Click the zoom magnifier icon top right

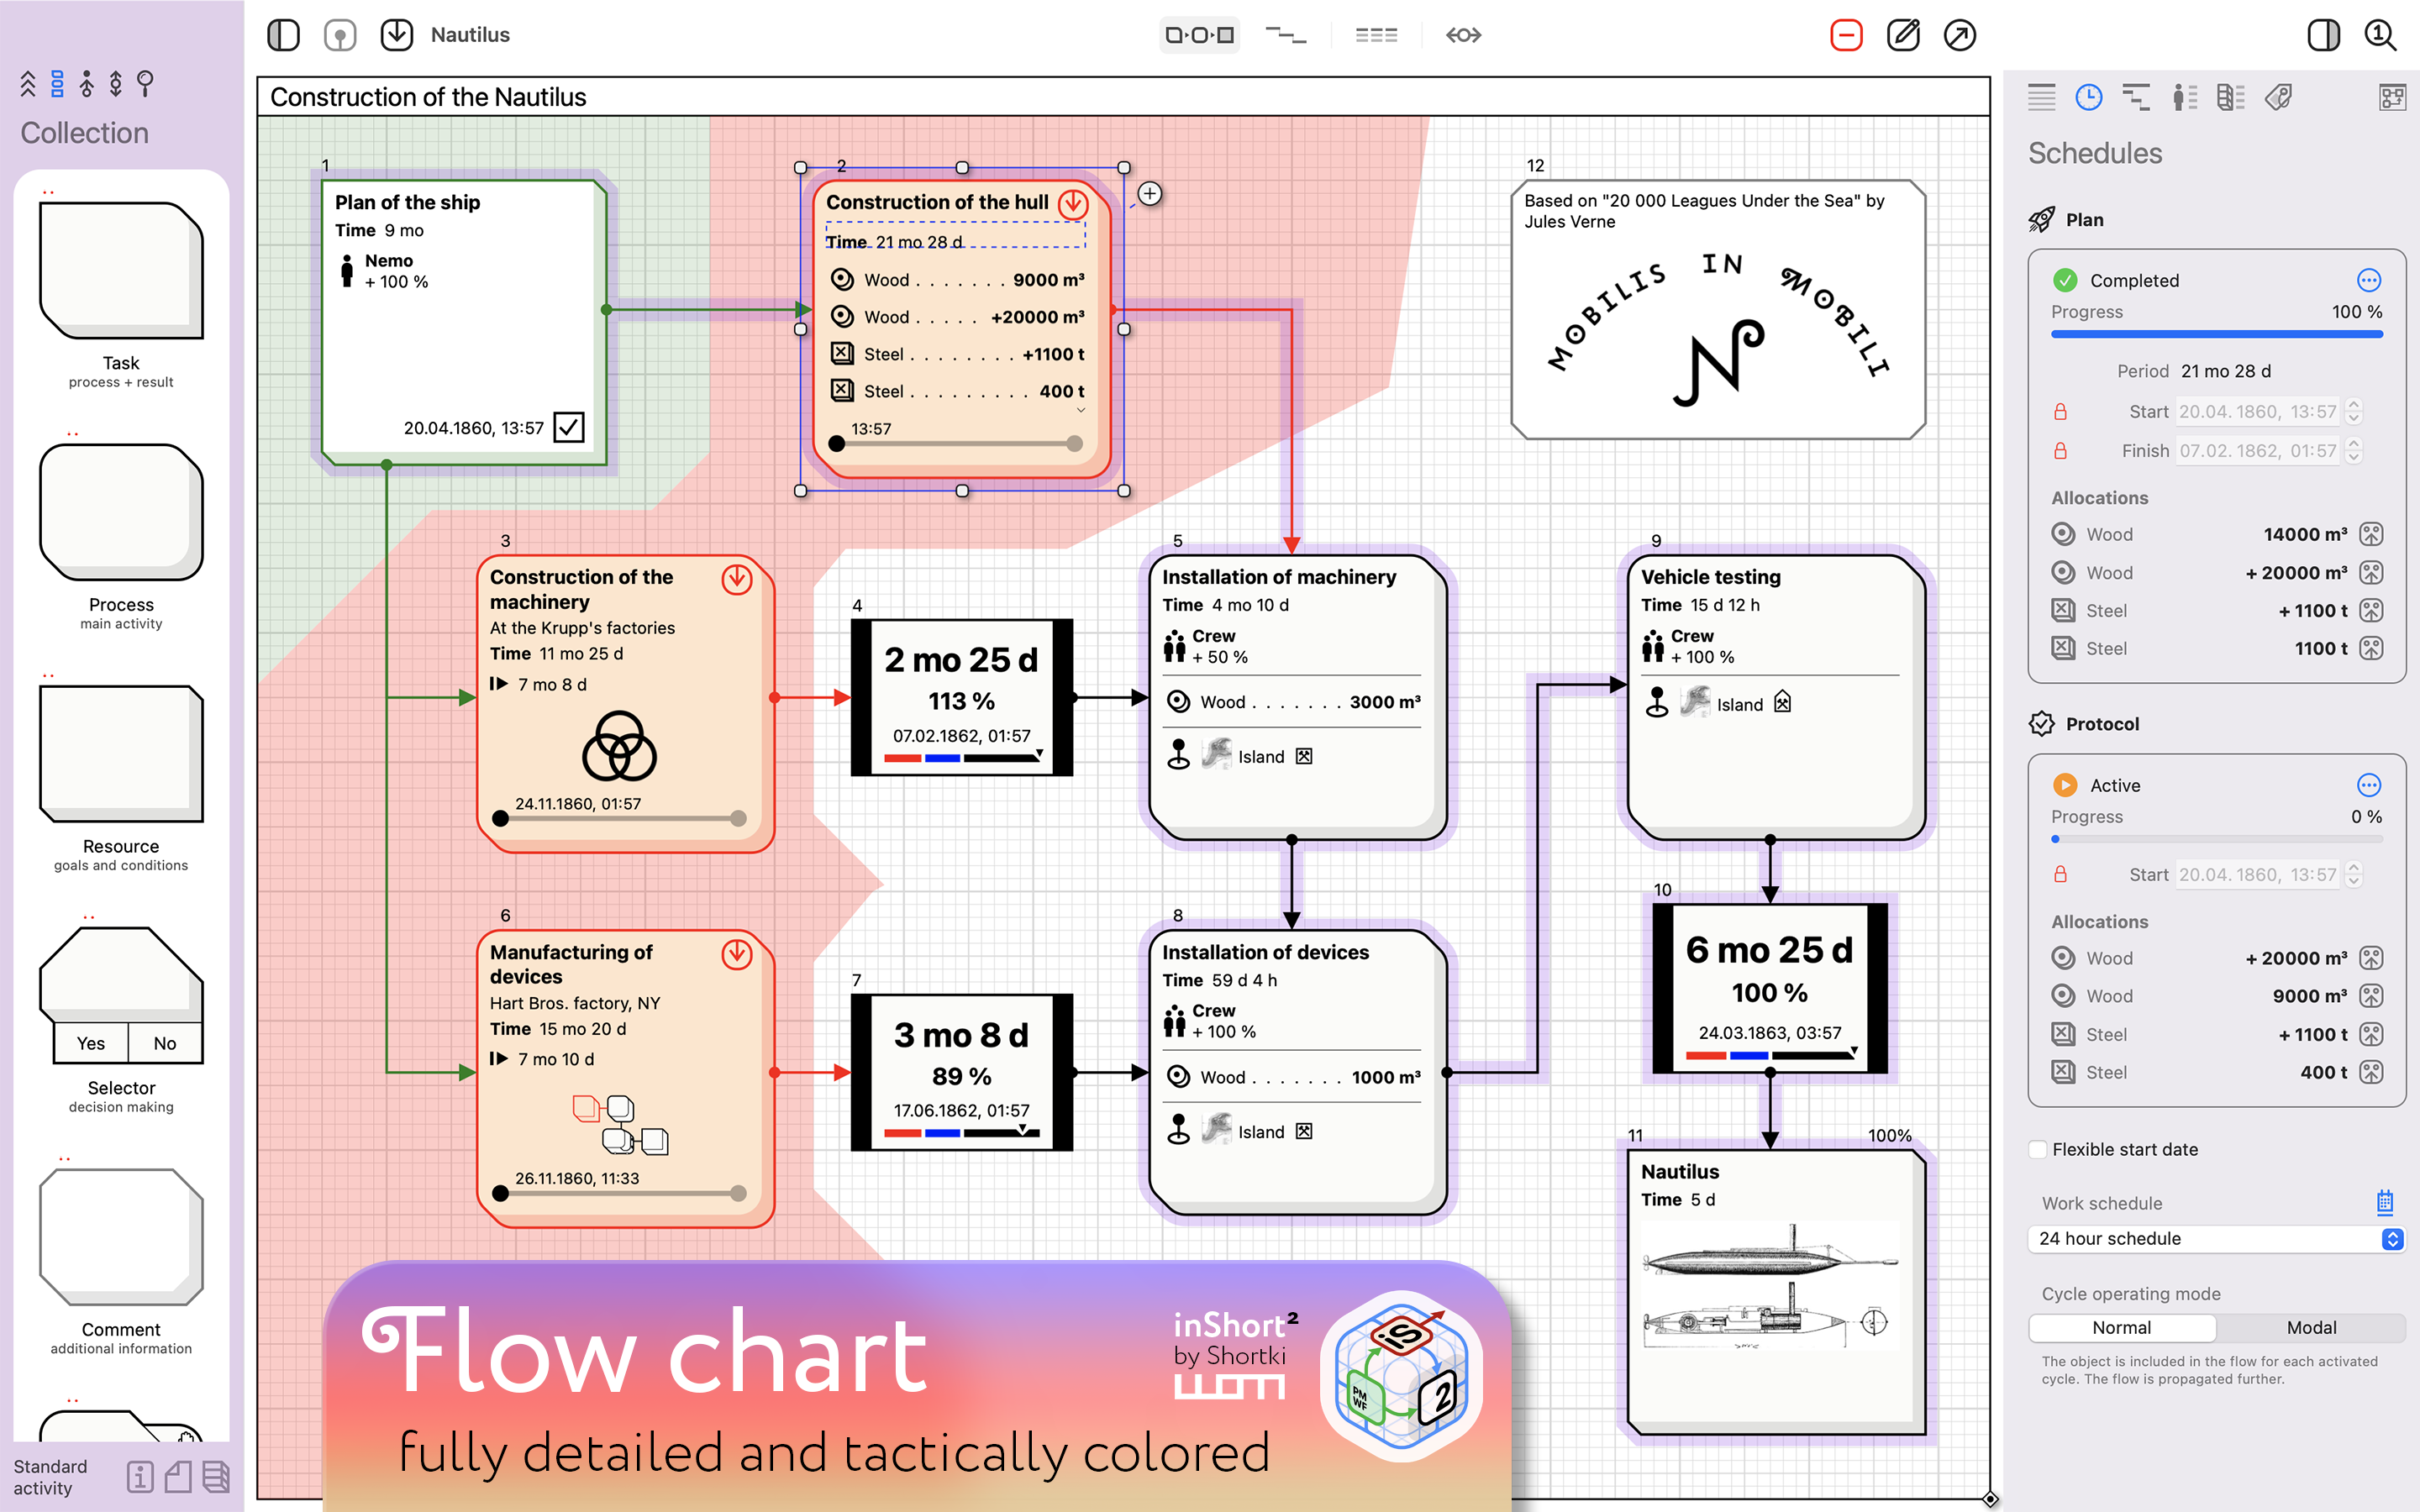pos(2380,35)
